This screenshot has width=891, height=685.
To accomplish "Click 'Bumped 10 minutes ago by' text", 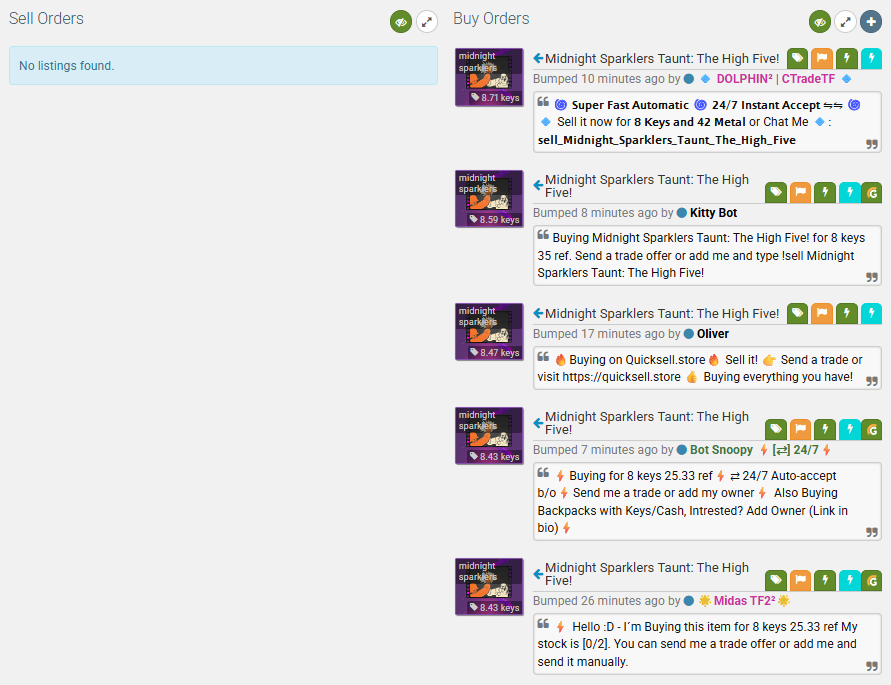I will 606,79.
